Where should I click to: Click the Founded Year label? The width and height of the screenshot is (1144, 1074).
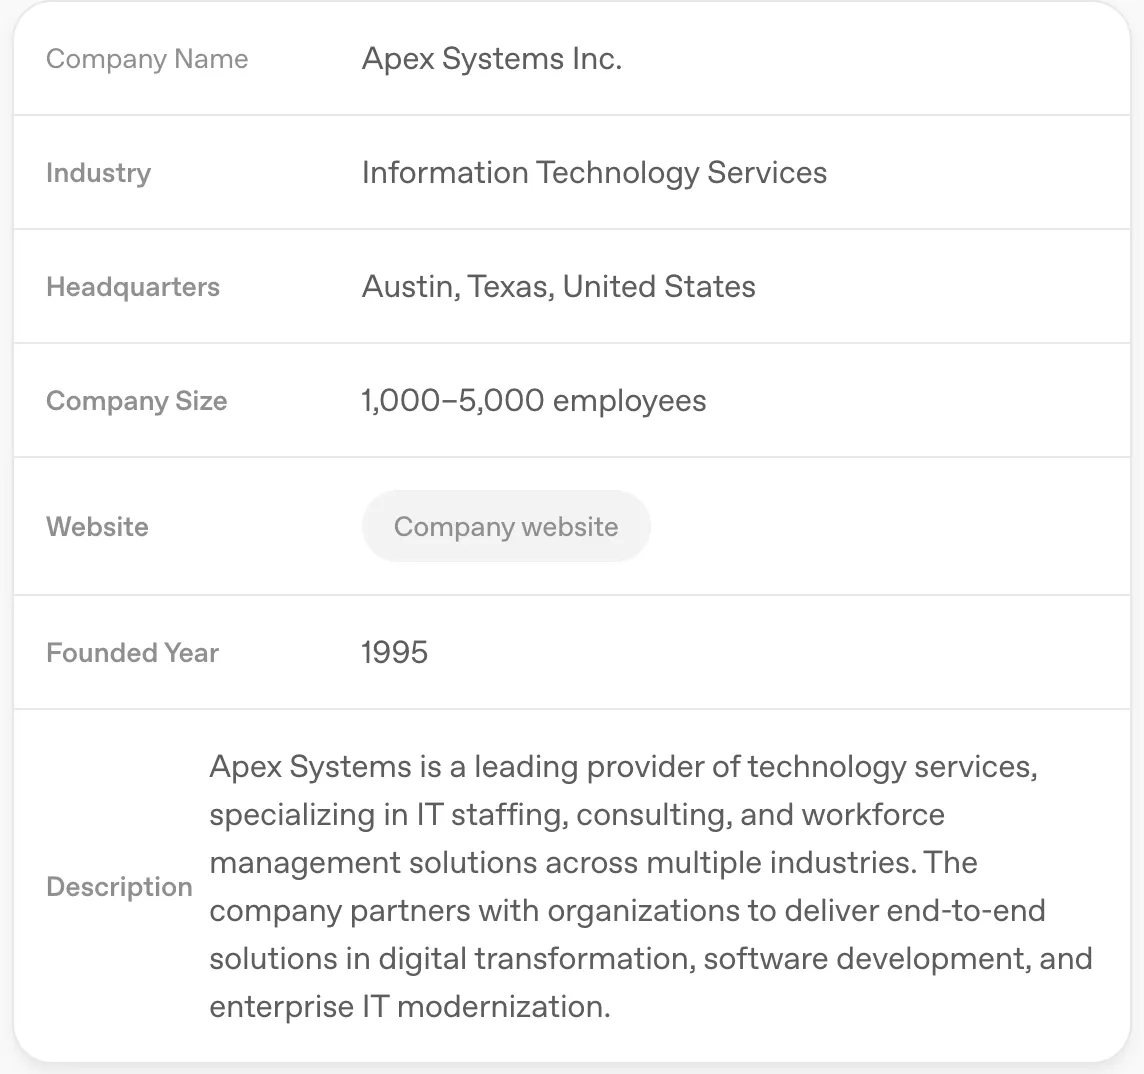pyautogui.click(x=132, y=653)
